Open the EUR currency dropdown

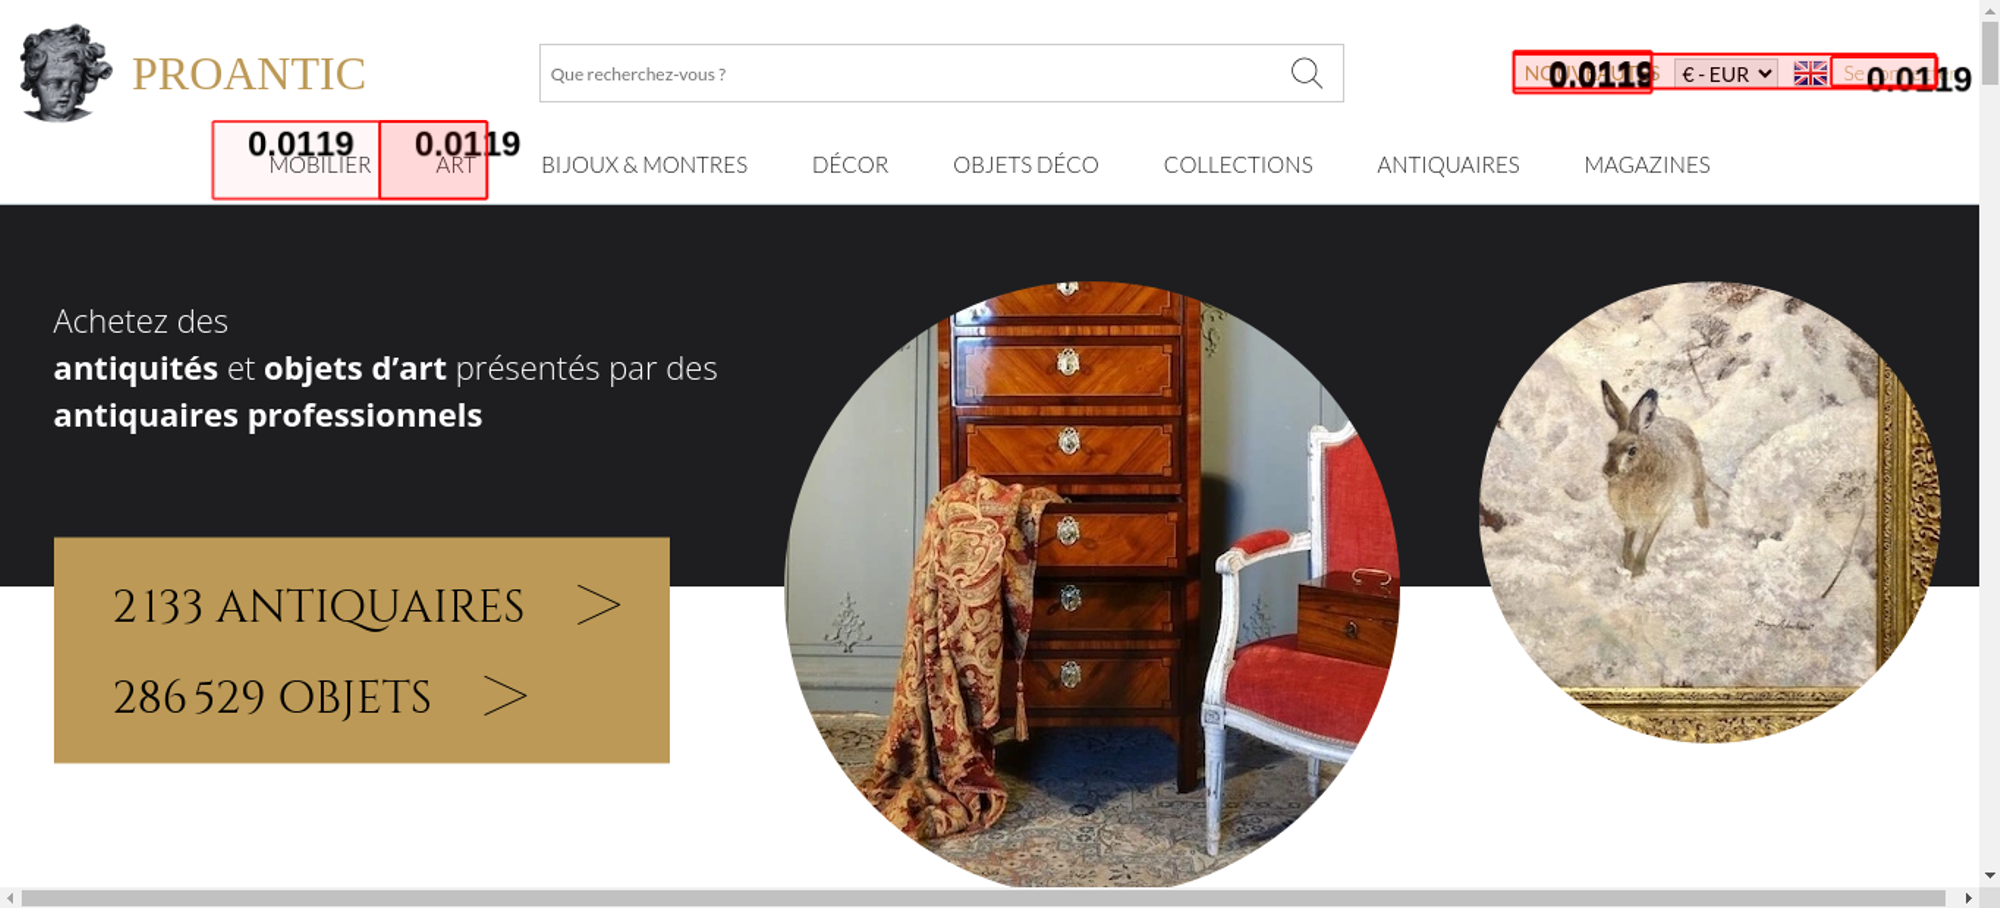click(x=1726, y=74)
